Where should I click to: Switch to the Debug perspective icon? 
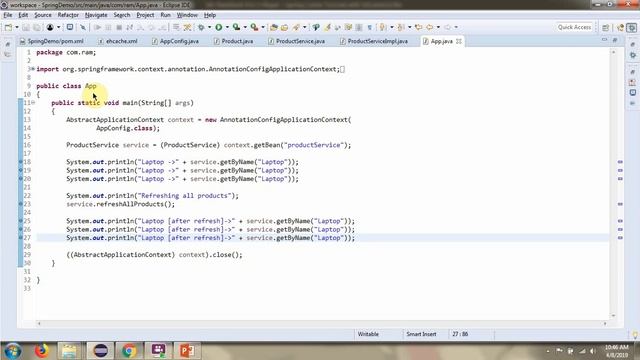pos(632,27)
